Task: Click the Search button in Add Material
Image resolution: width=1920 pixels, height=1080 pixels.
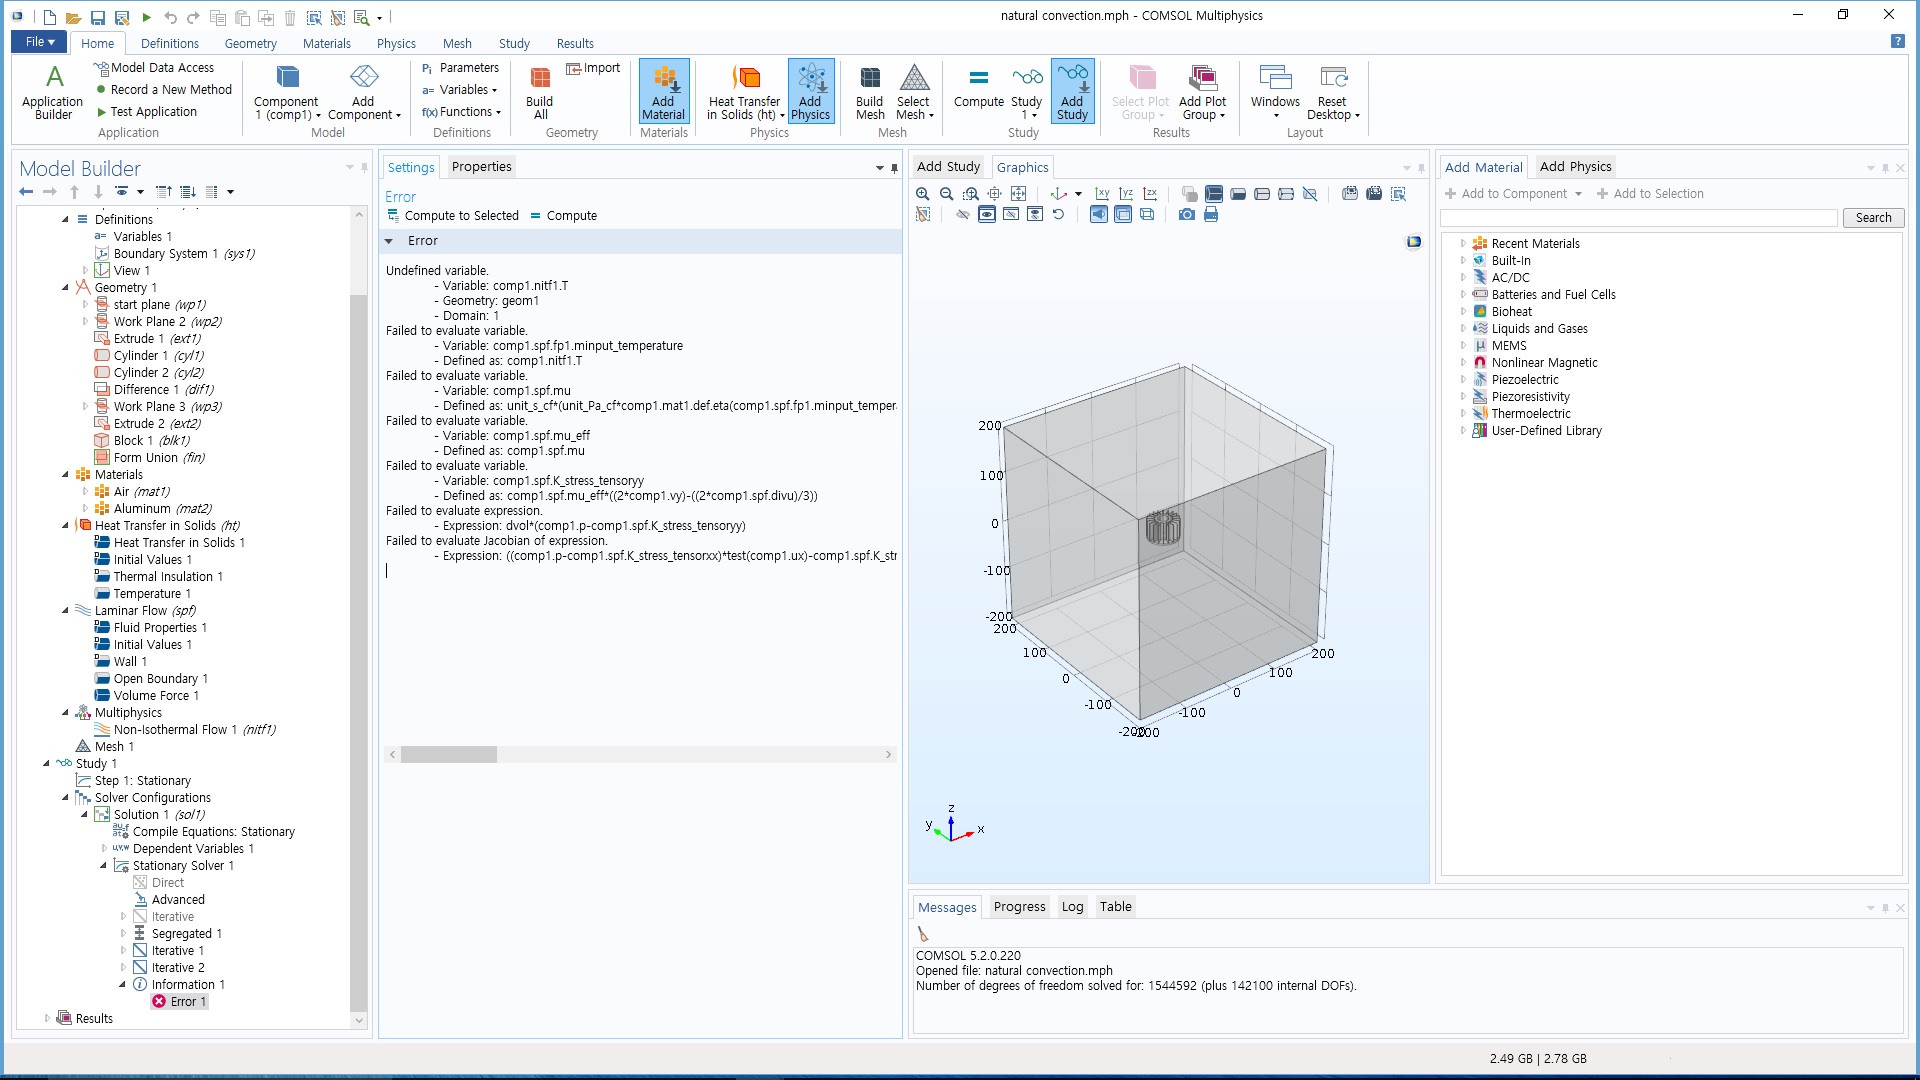Action: [1873, 218]
